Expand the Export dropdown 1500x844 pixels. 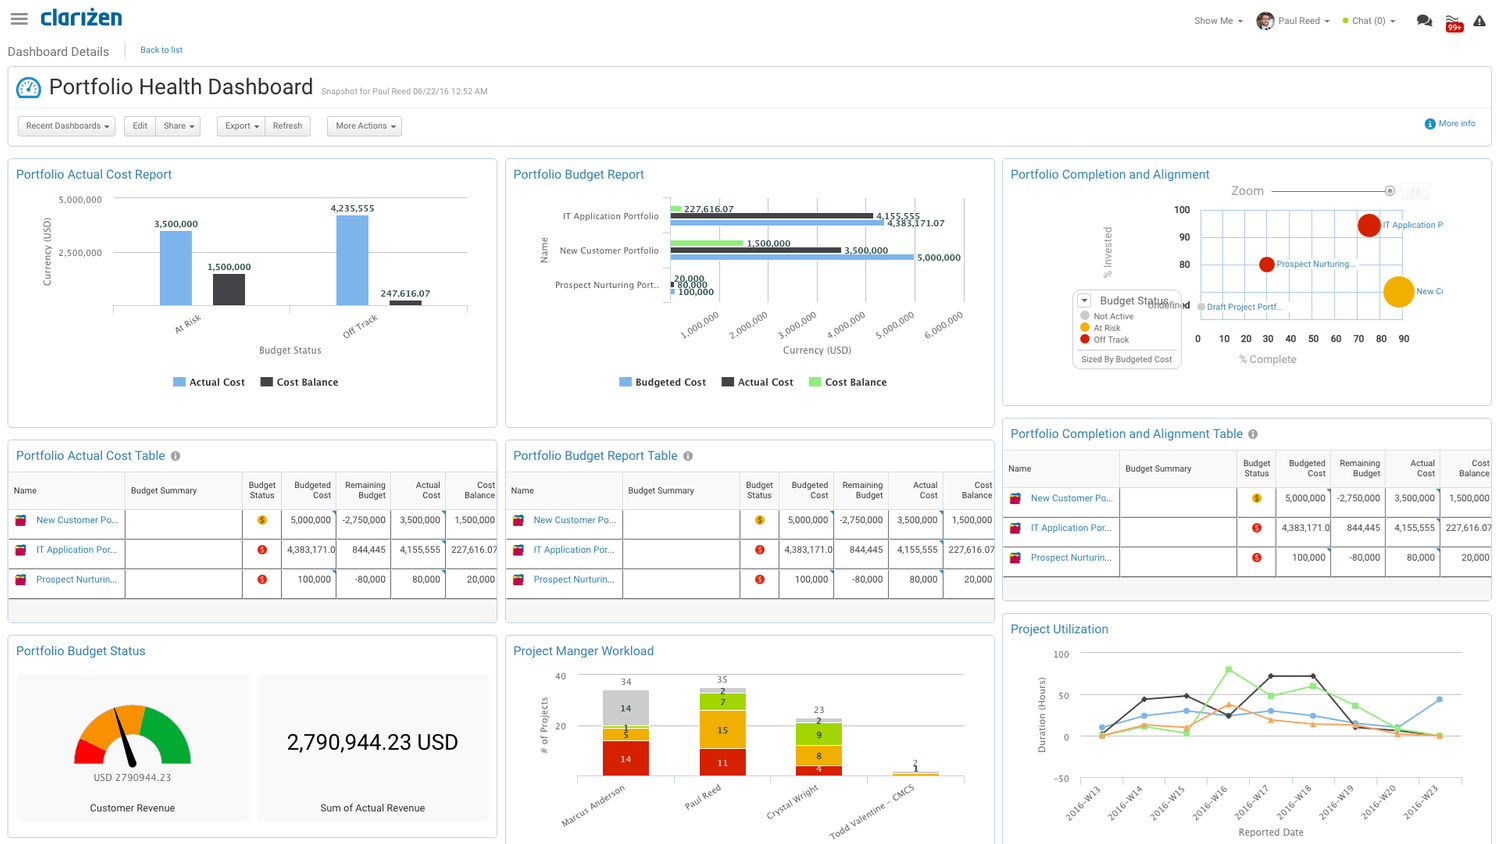(240, 126)
